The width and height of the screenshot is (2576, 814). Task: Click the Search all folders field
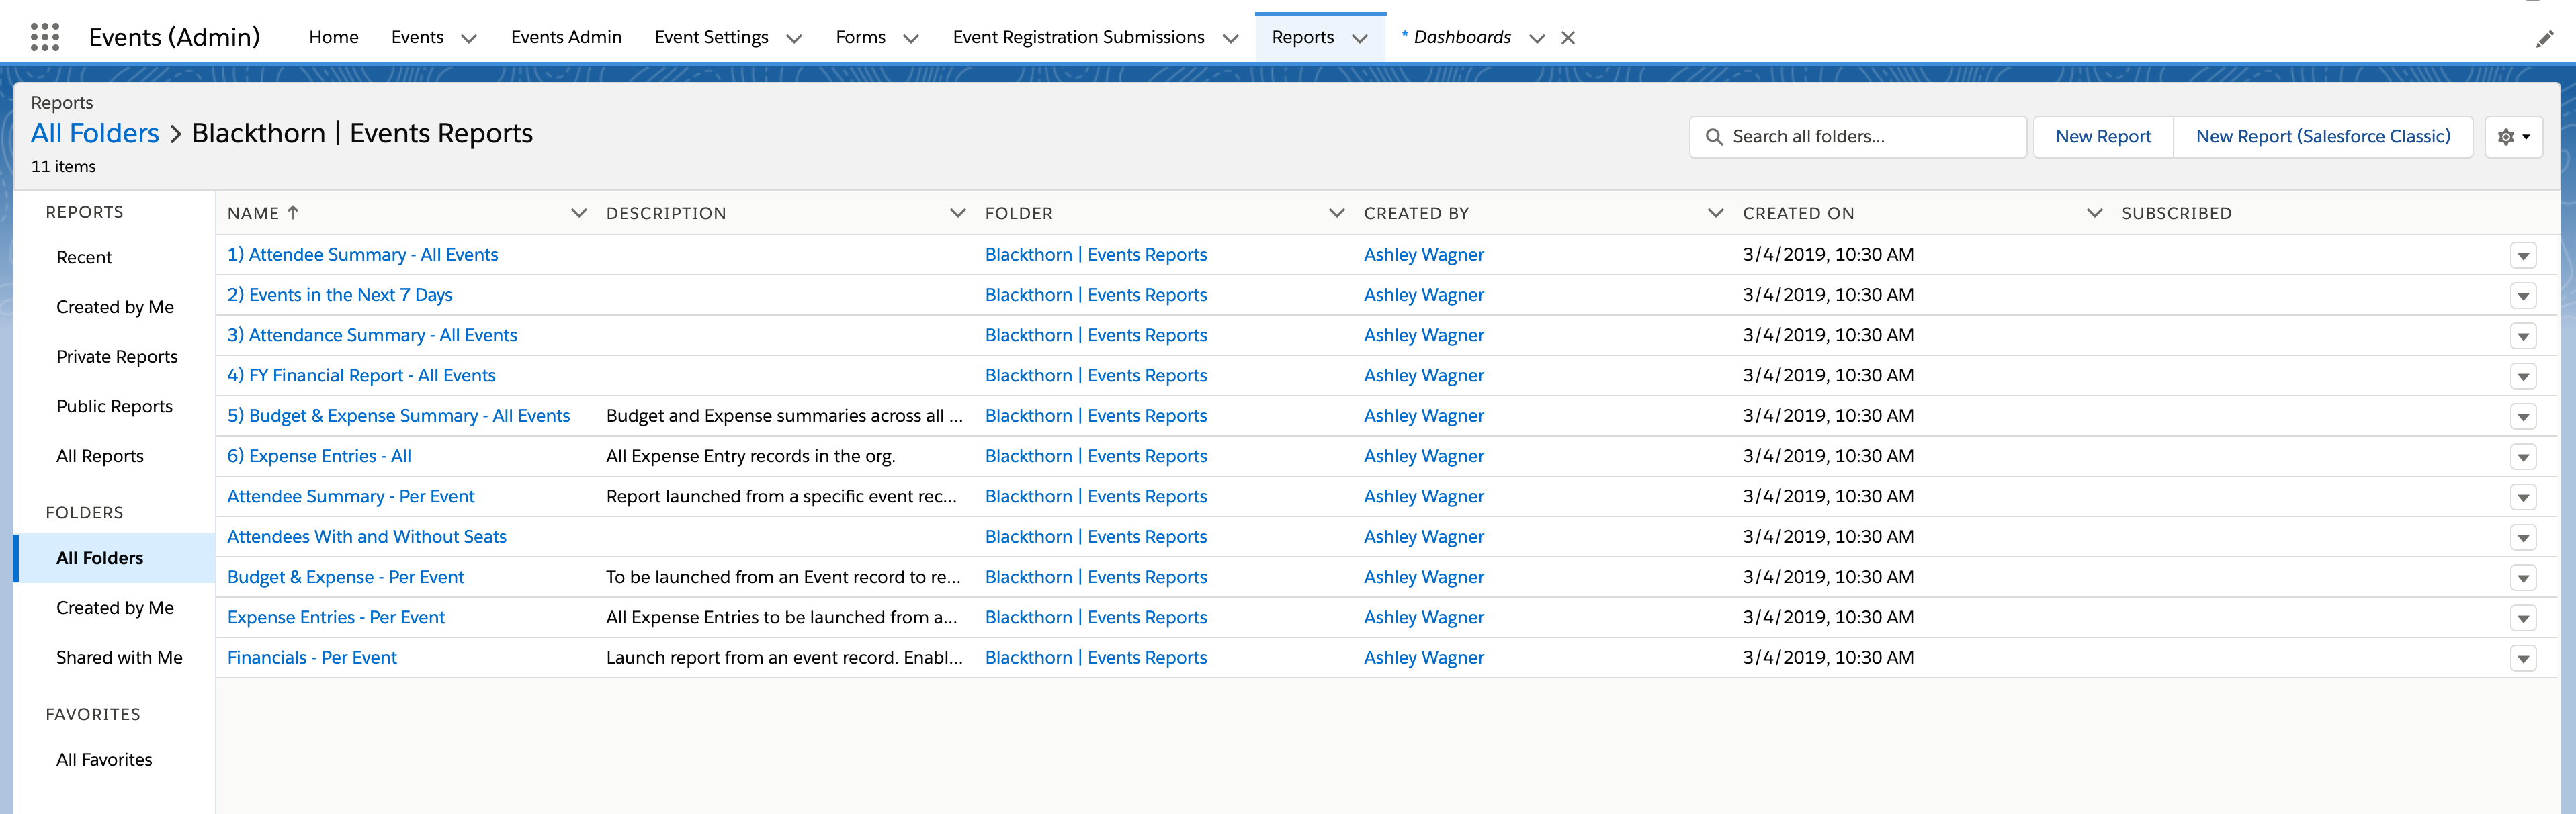point(1870,137)
